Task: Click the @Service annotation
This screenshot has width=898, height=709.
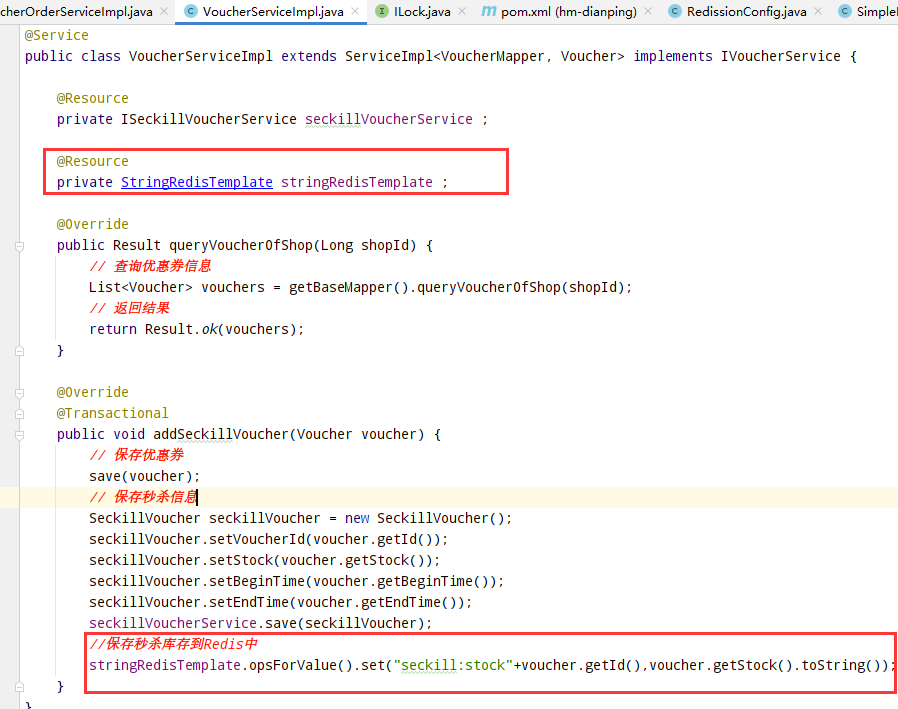Action: [x=57, y=36]
